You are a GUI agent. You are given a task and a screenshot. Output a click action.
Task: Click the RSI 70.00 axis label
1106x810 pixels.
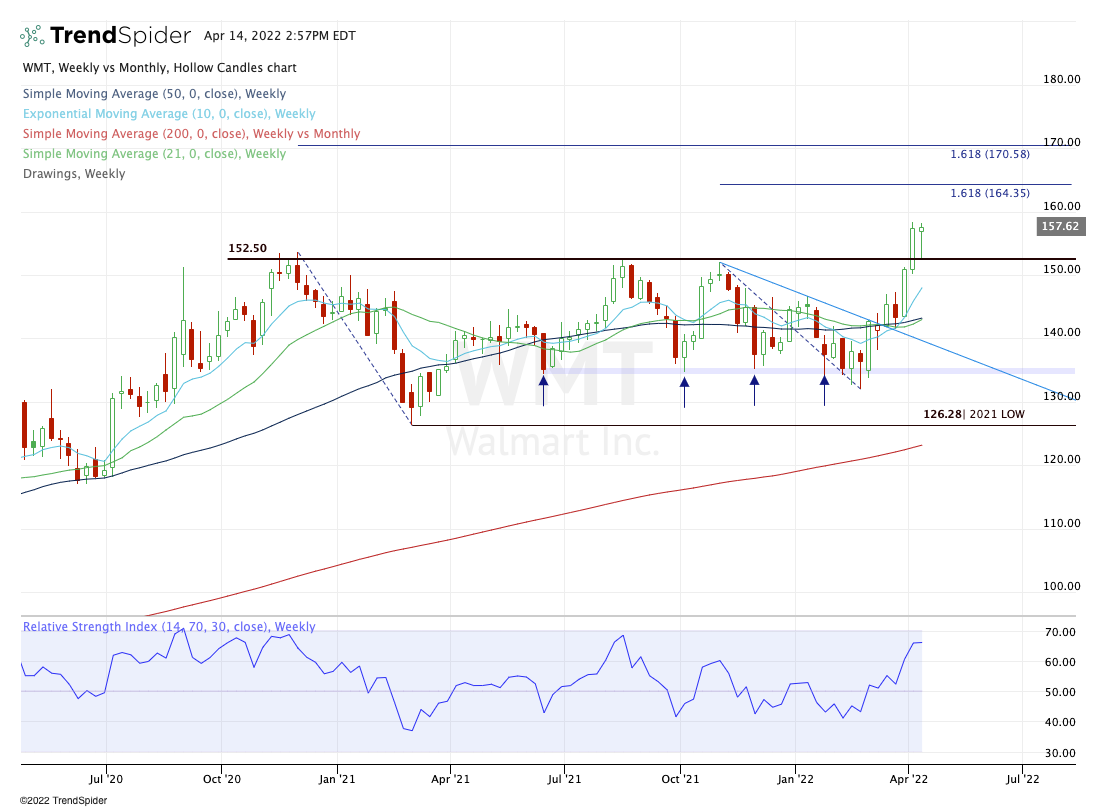pyautogui.click(x=1059, y=632)
